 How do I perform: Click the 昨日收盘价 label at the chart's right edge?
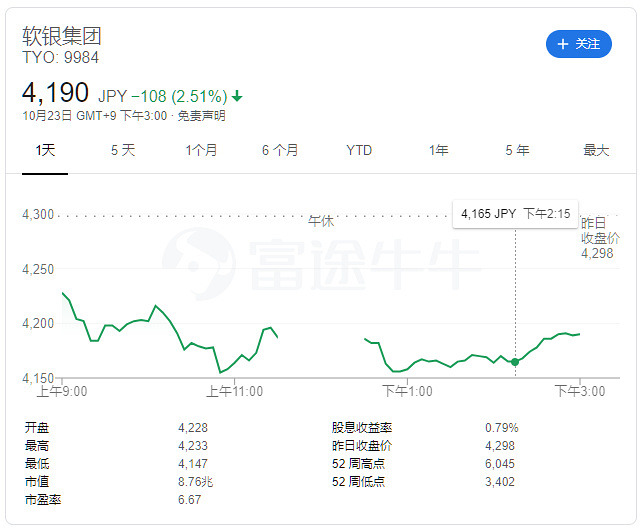[x=600, y=230]
